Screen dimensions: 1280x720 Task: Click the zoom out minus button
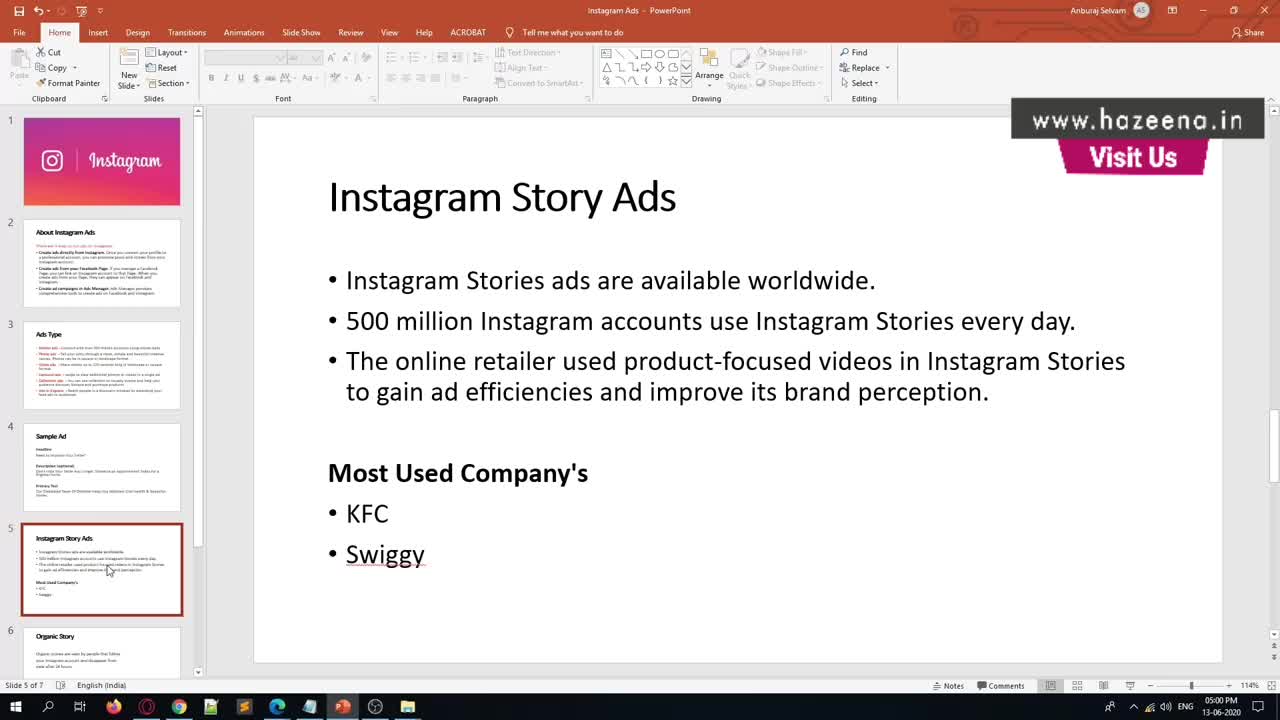pyautogui.click(x=1150, y=686)
